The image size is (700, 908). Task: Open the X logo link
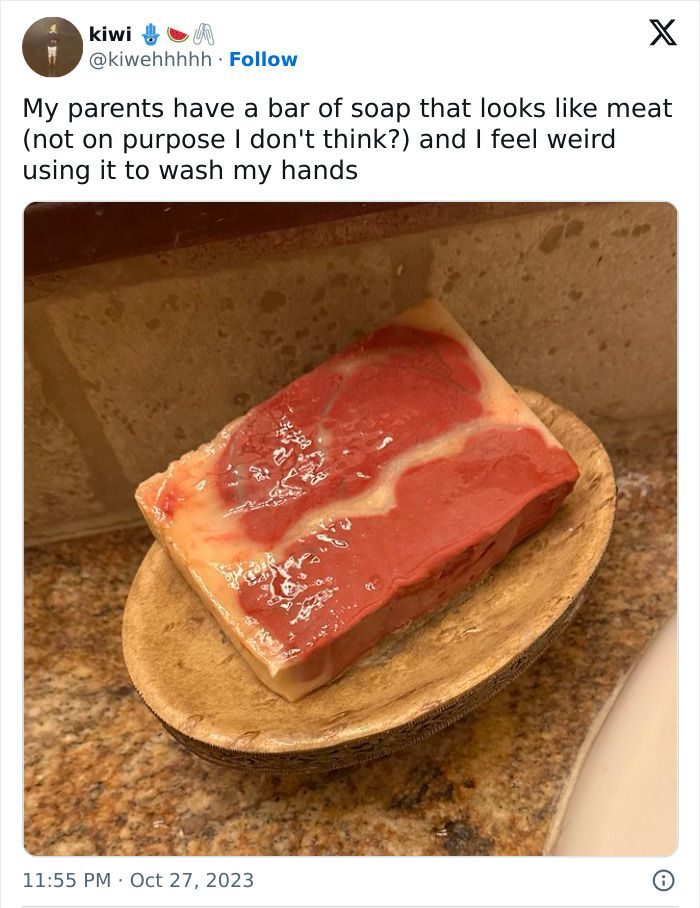pyautogui.click(x=662, y=32)
